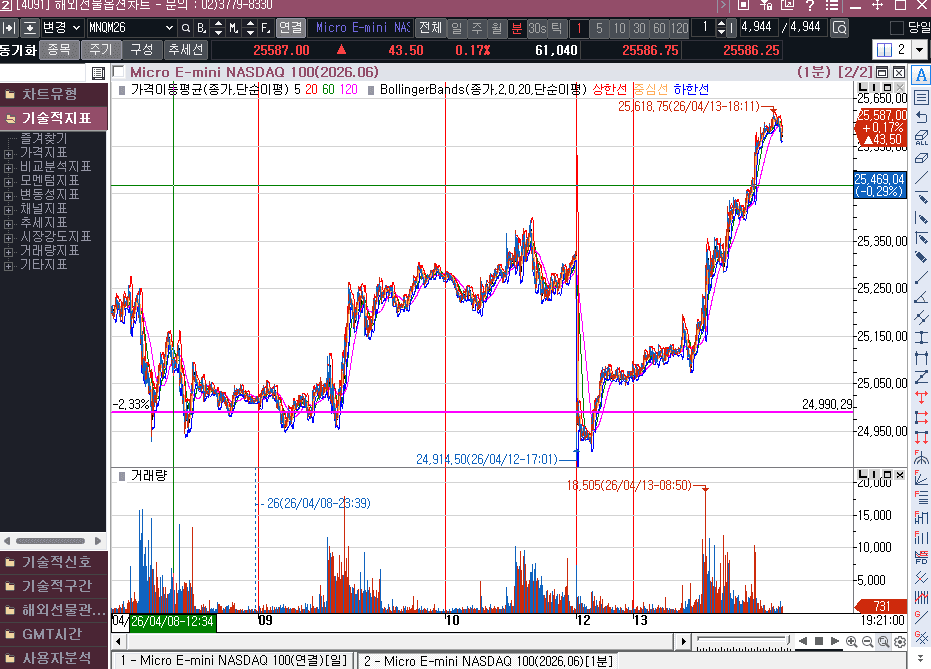Open chart settings gear at bottom right

[x=901, y=641]
